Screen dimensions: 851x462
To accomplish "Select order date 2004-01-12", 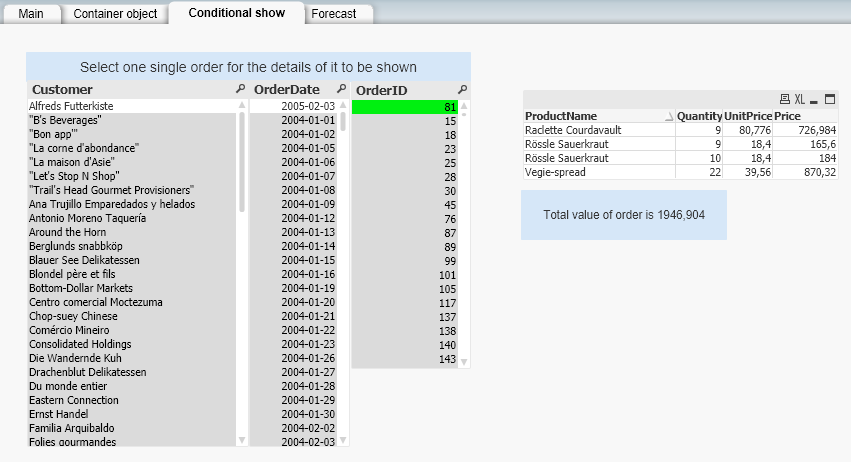I will pyautogui.click(x=308, y=218).
